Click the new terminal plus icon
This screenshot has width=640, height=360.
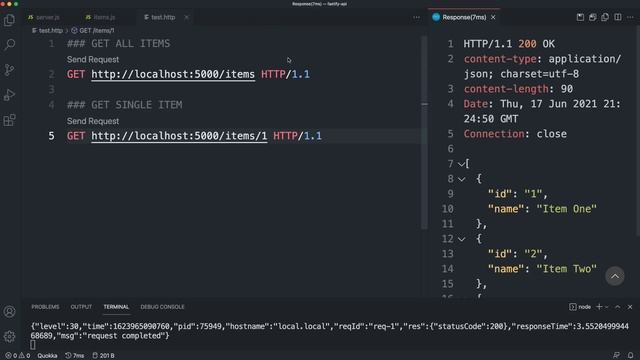[599, 307]
